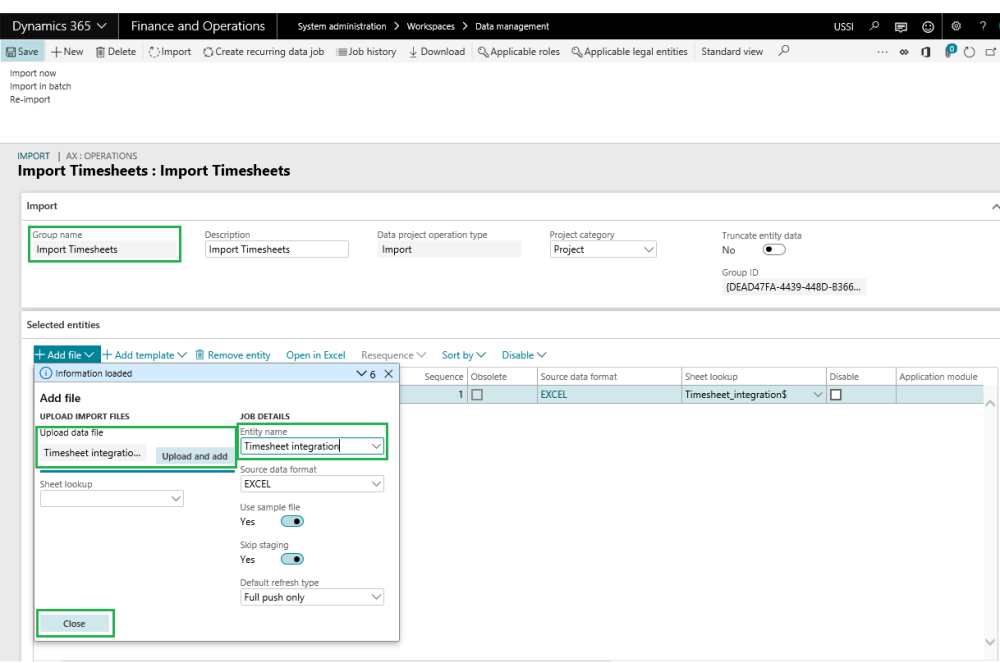Click the Group name field

coord(105,249)
